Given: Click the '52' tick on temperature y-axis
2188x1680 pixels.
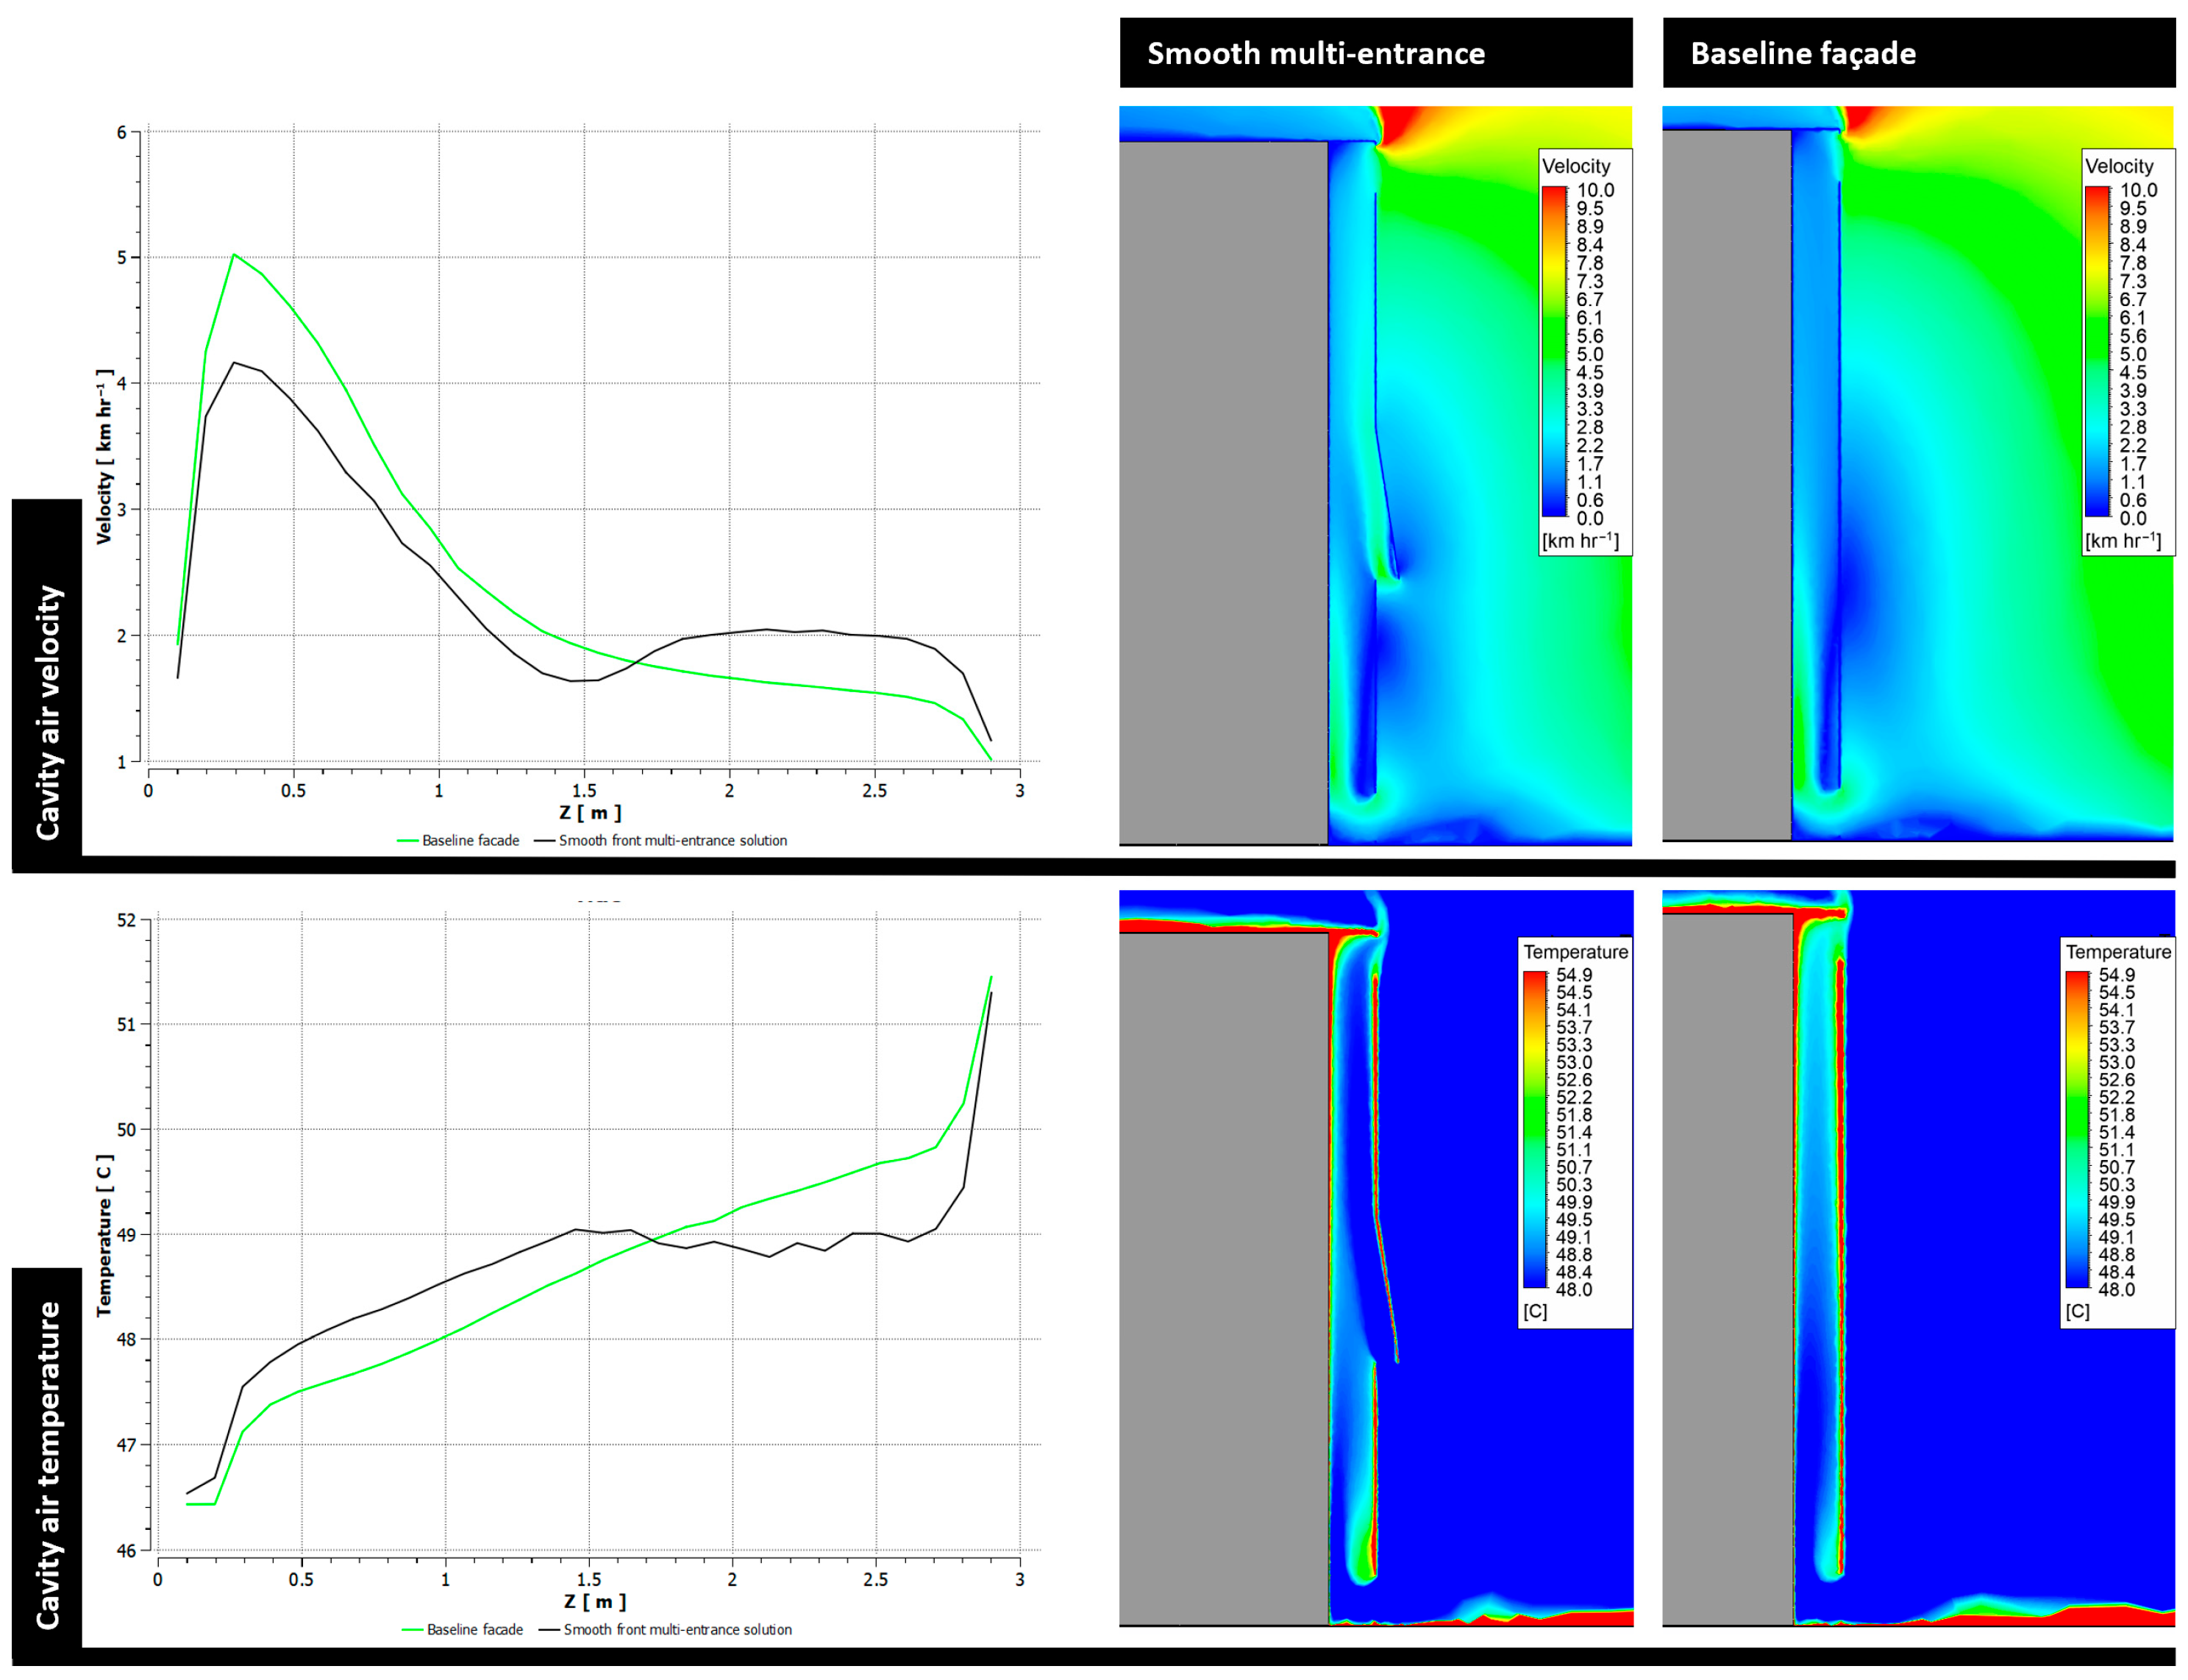Looking at the screenshot, I should [126, 920].
